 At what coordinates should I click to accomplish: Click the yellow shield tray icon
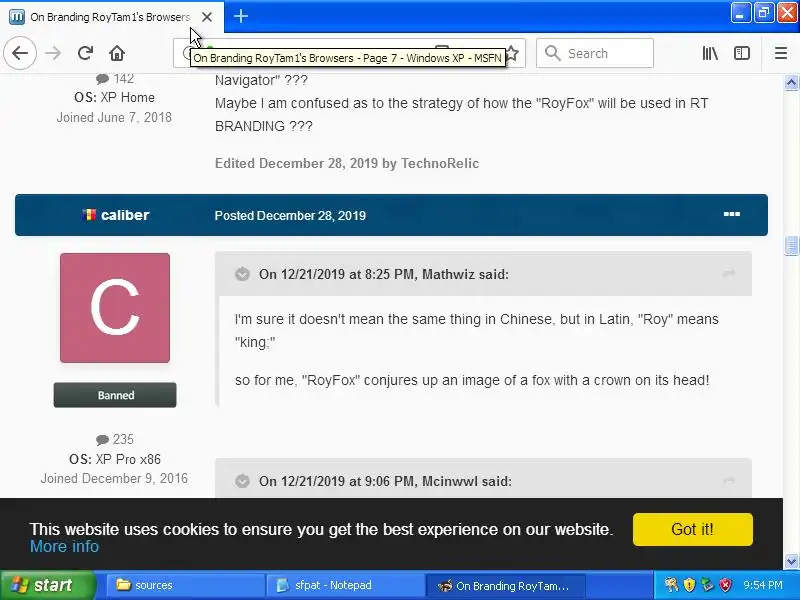tap(689, 585)
